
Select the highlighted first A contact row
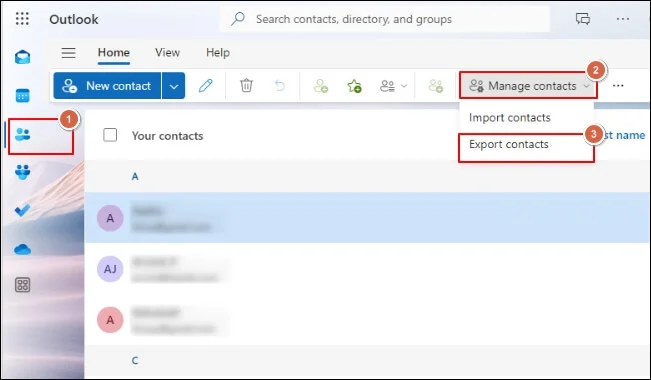pos(367,218)
